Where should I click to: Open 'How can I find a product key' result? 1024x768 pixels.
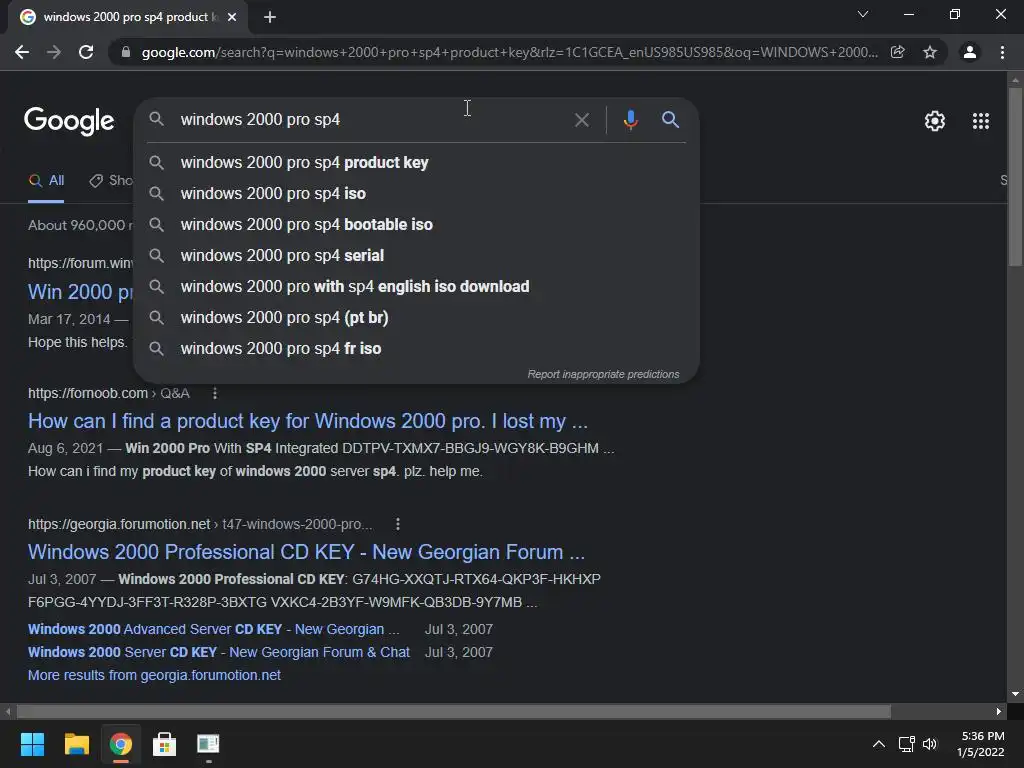[308, 421]
